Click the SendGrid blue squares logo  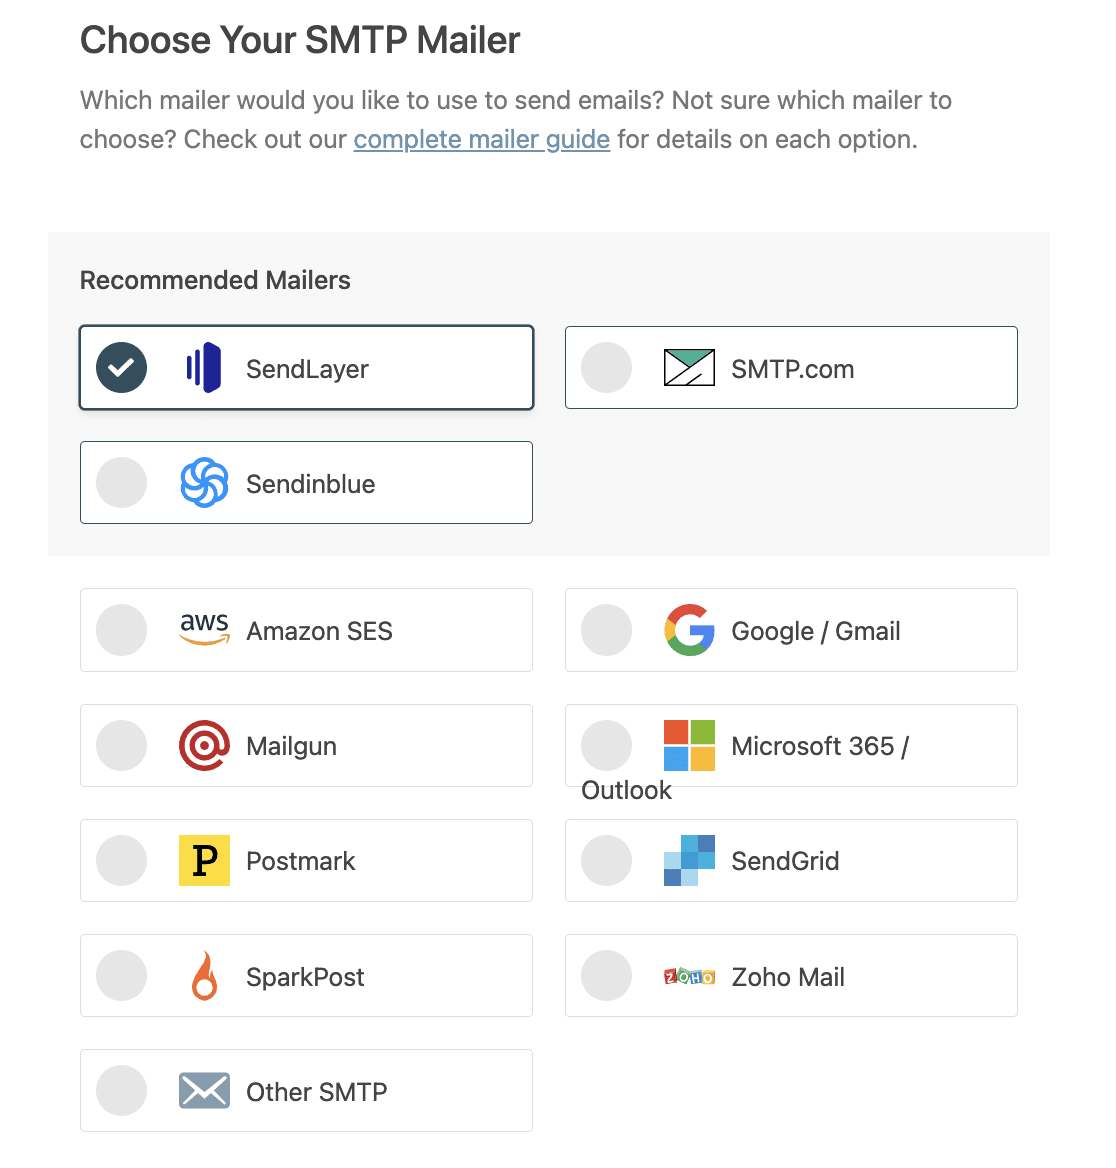pyautogui.click(x=689, y=860)
